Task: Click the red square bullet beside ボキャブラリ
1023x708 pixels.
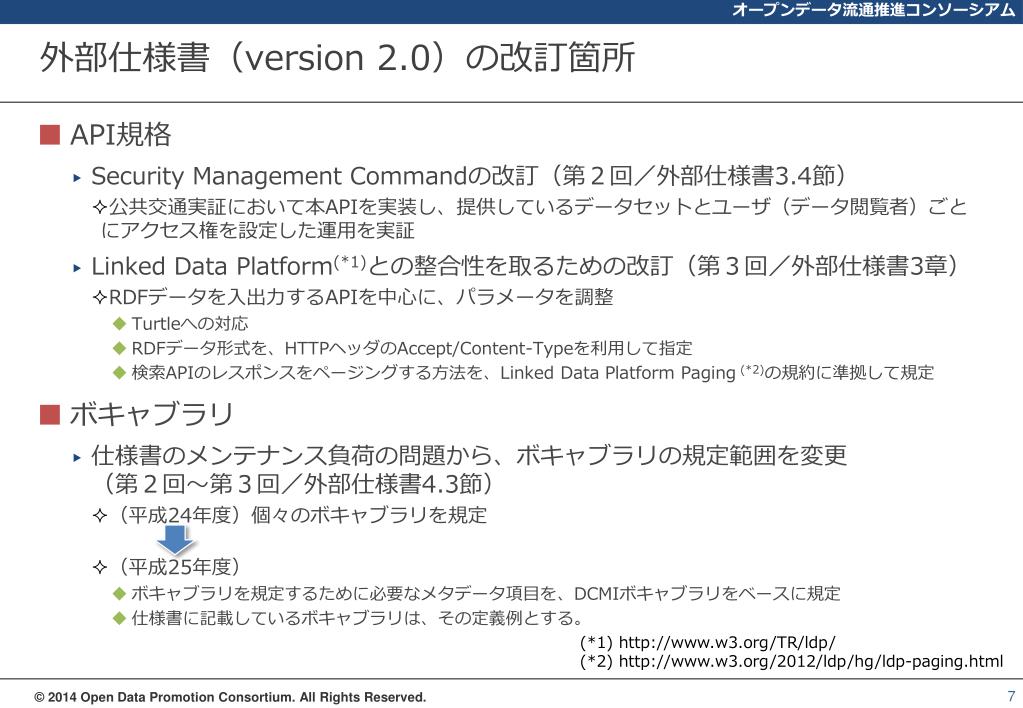Action: coord(50,414)
